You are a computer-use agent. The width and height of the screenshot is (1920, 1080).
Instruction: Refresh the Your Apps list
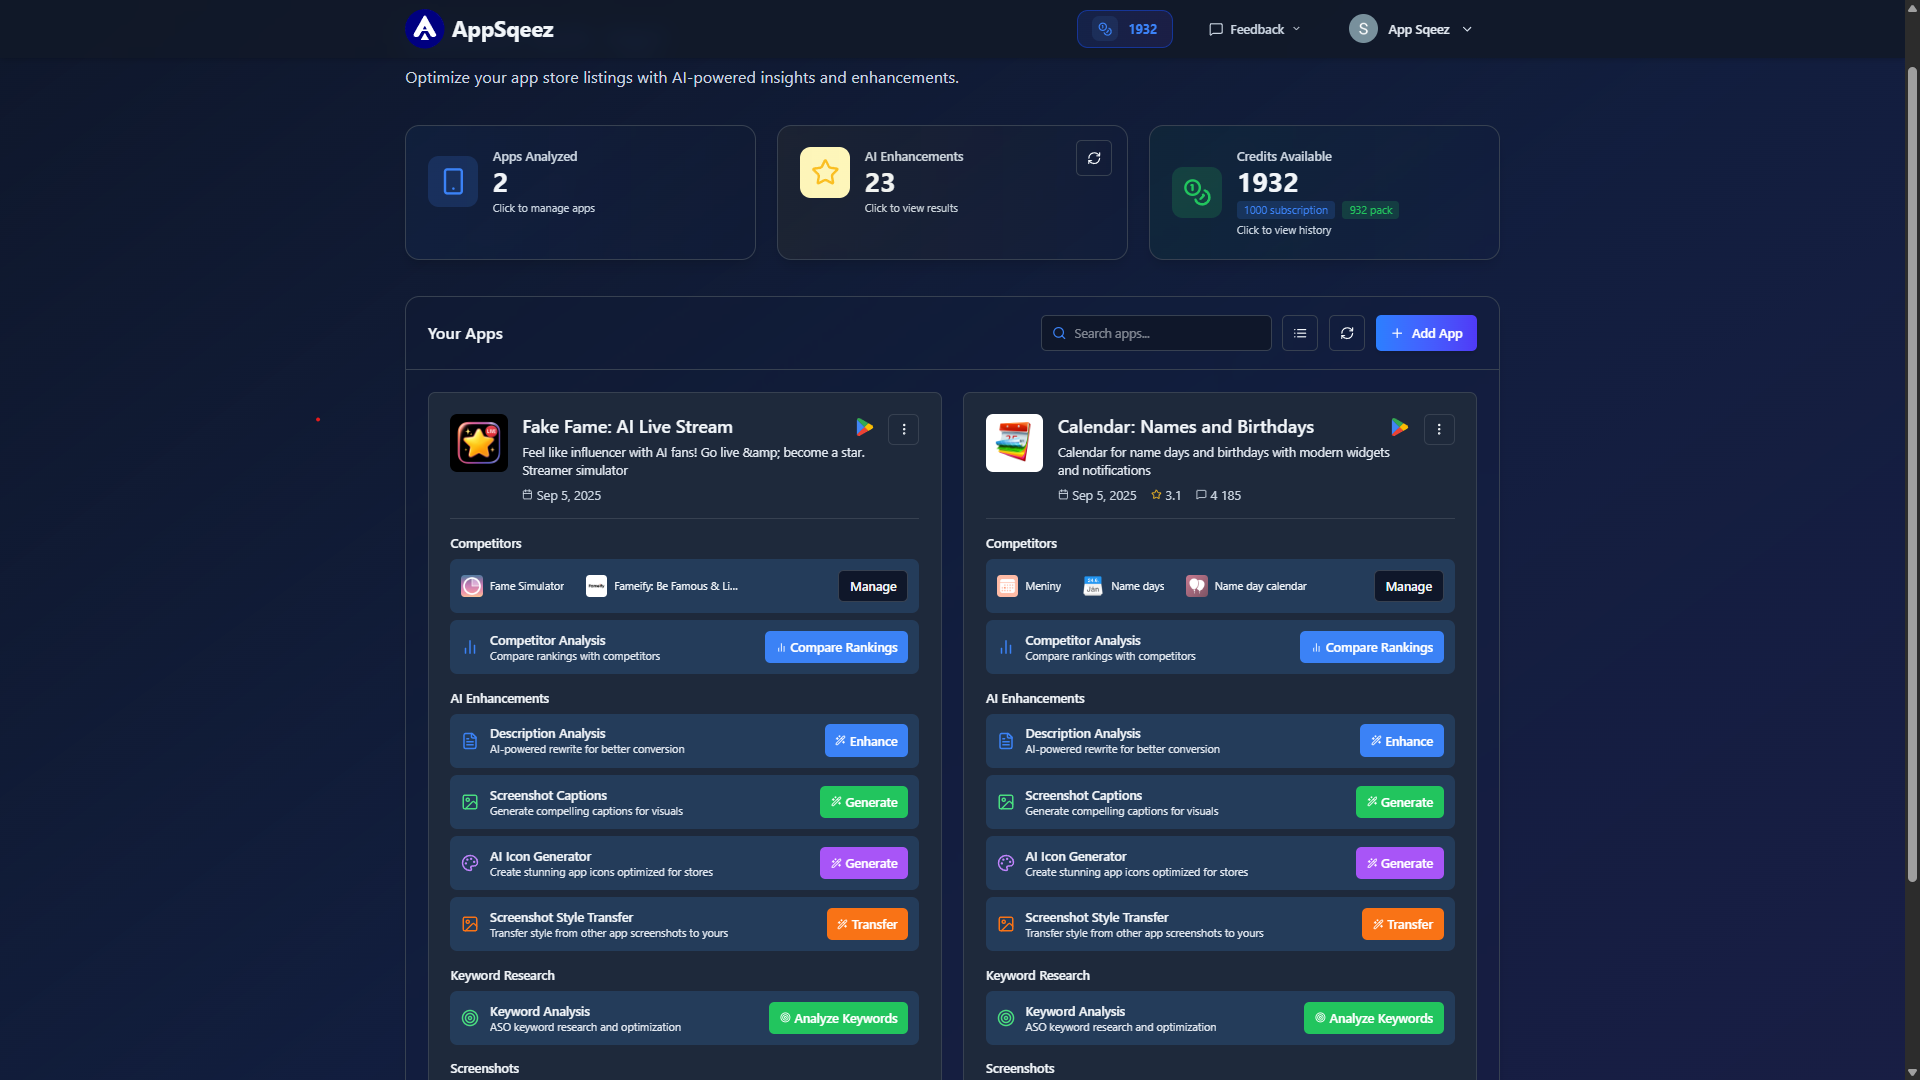click(1347, 333)
